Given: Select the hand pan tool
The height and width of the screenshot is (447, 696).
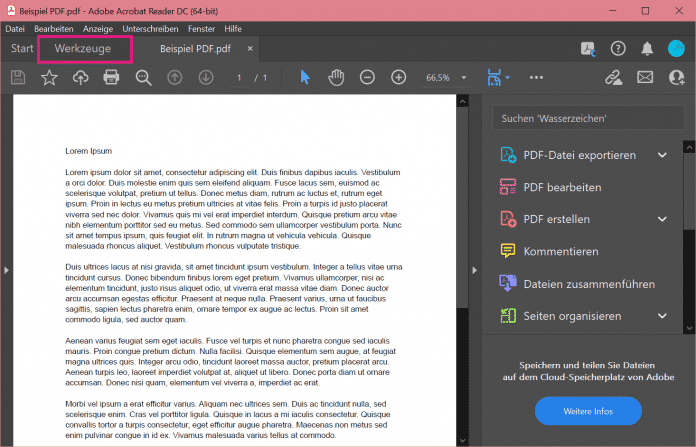Looking at the screenshot, I should point(336,77).
